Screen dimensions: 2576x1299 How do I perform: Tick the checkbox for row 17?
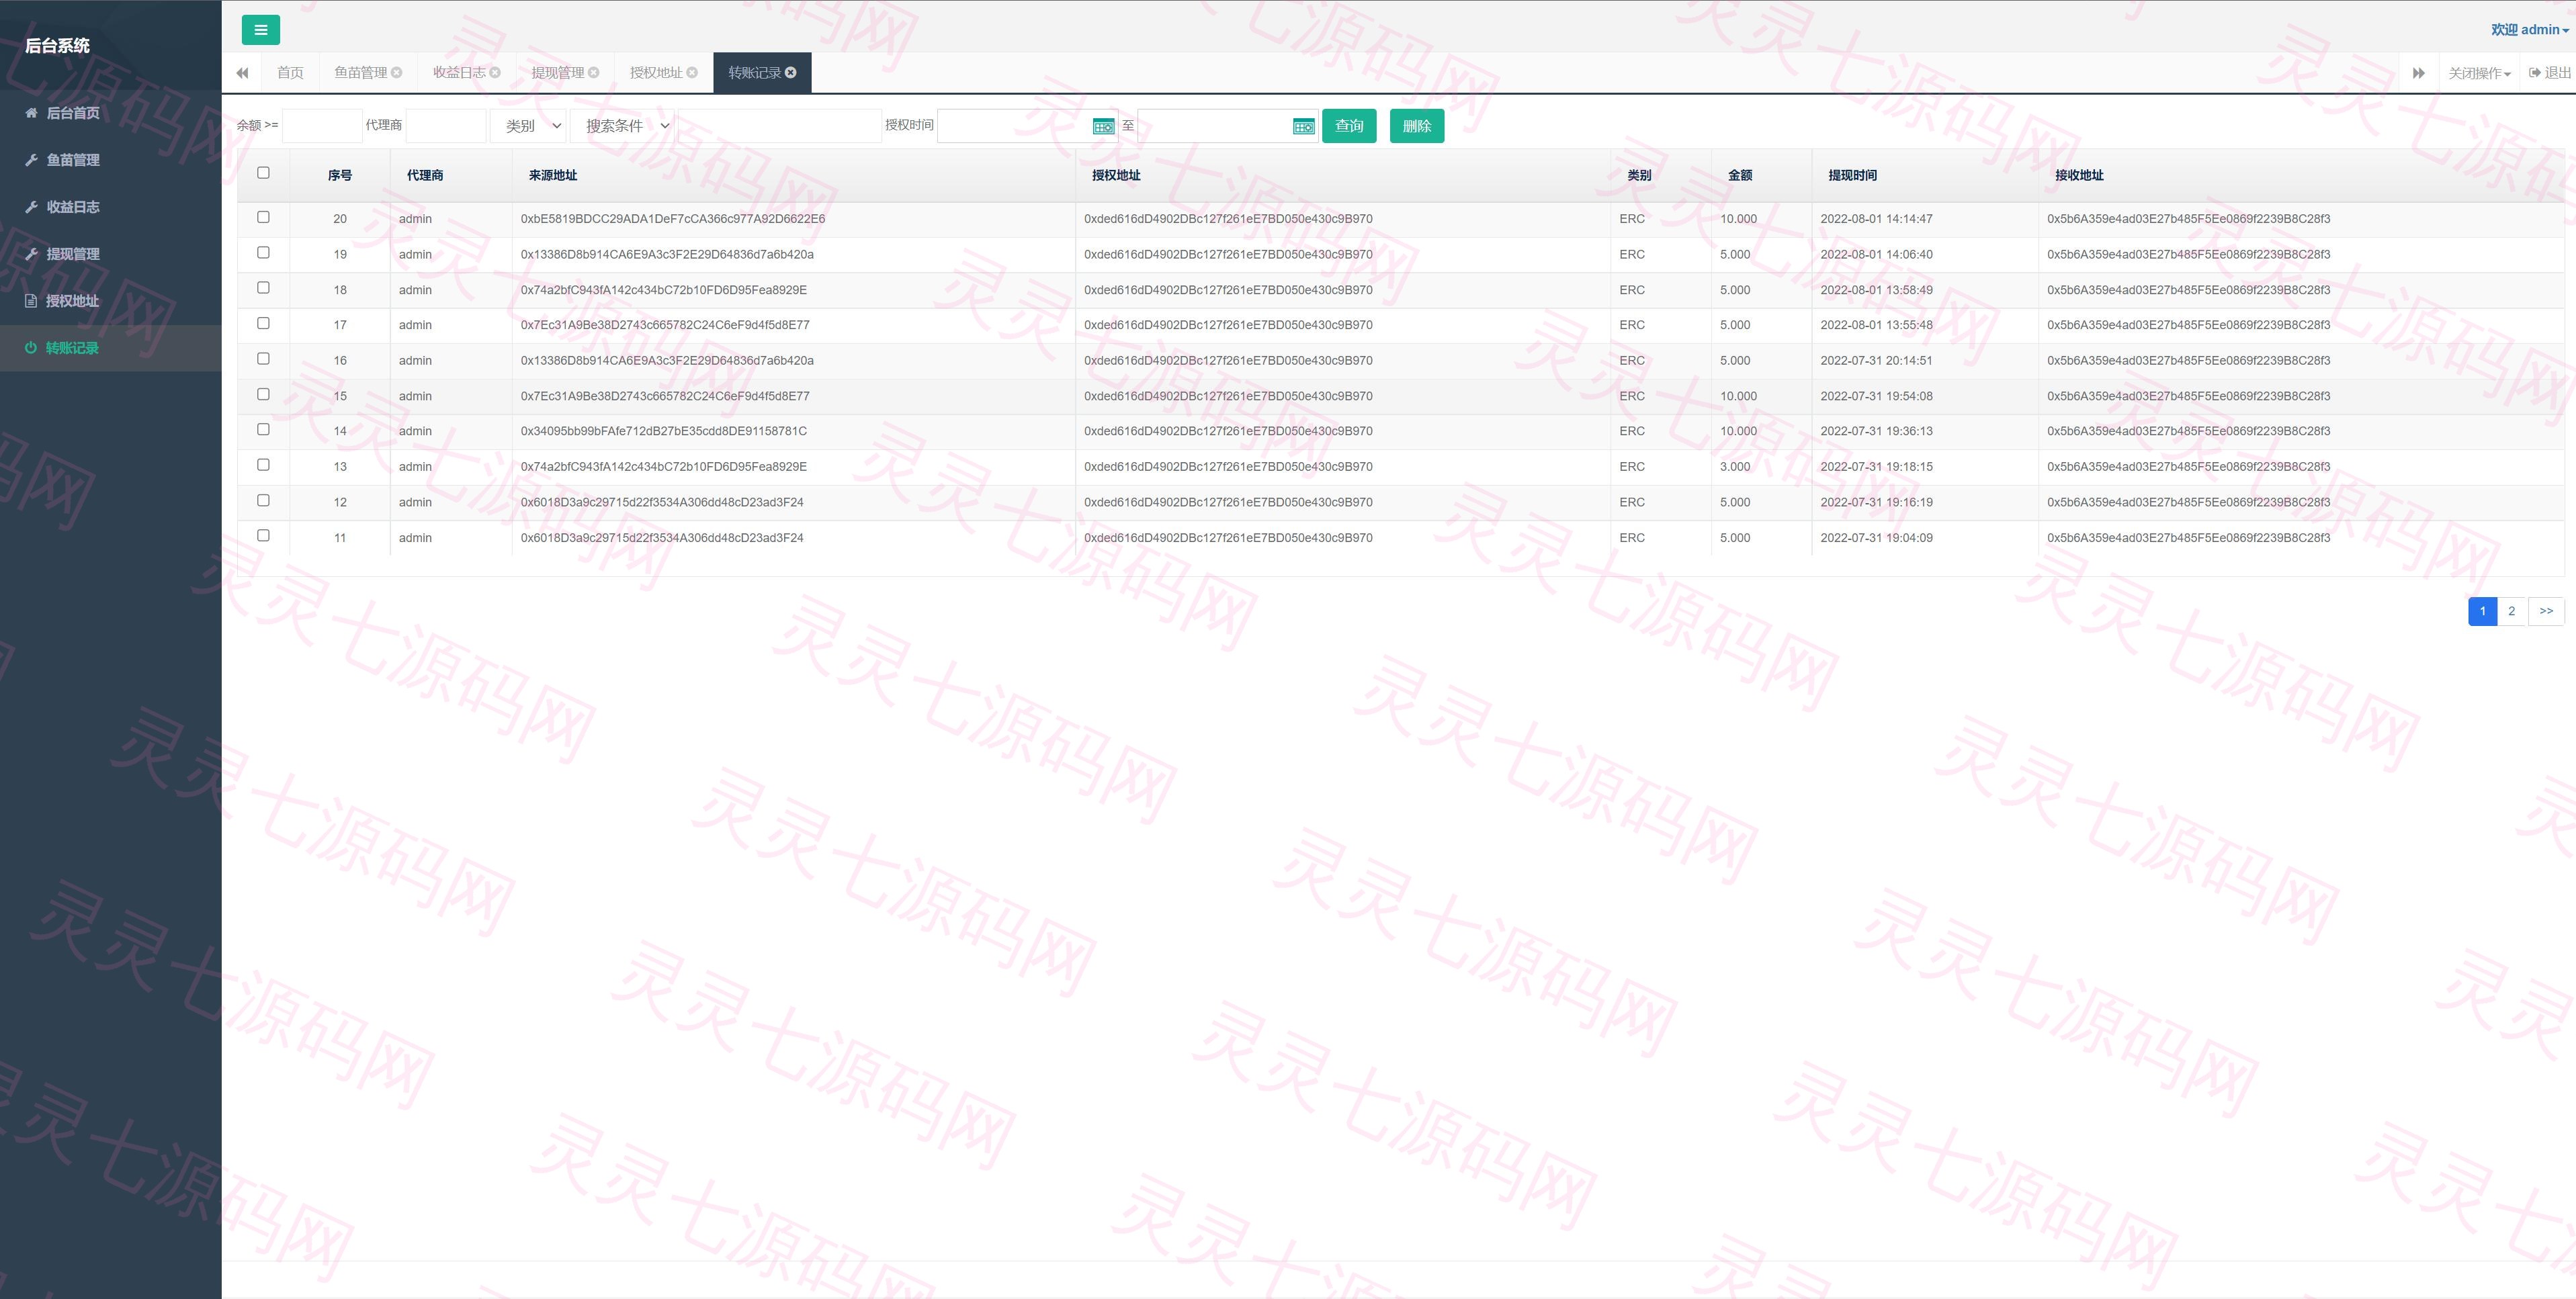pos(263,323)
